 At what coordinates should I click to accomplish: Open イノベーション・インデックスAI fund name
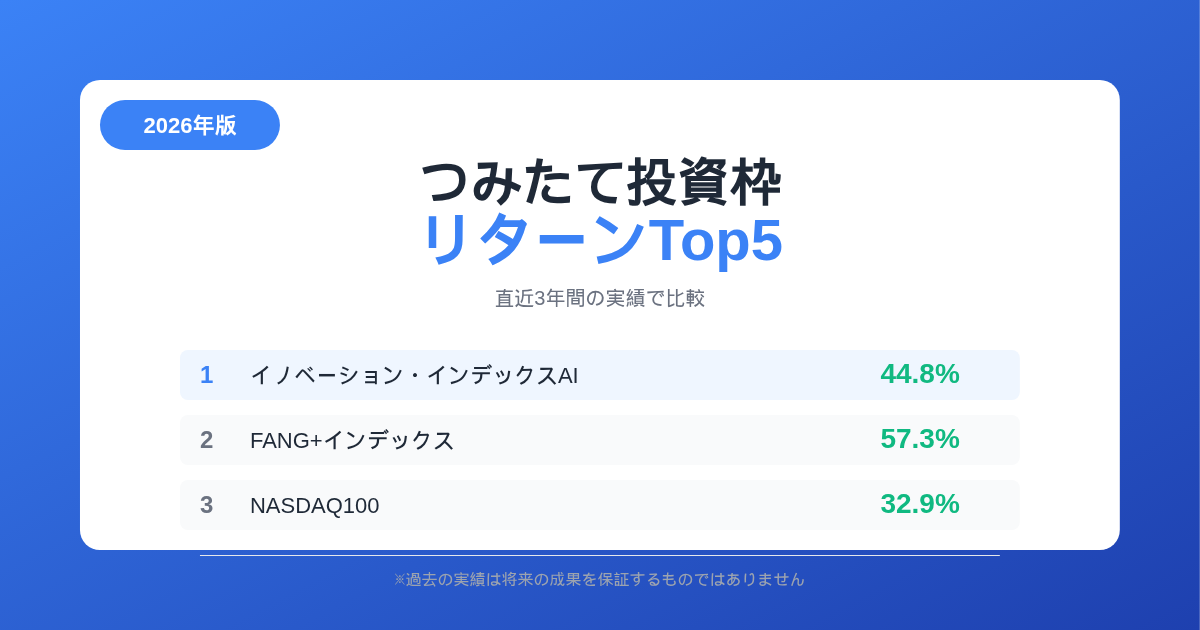[x=414, y=375]
